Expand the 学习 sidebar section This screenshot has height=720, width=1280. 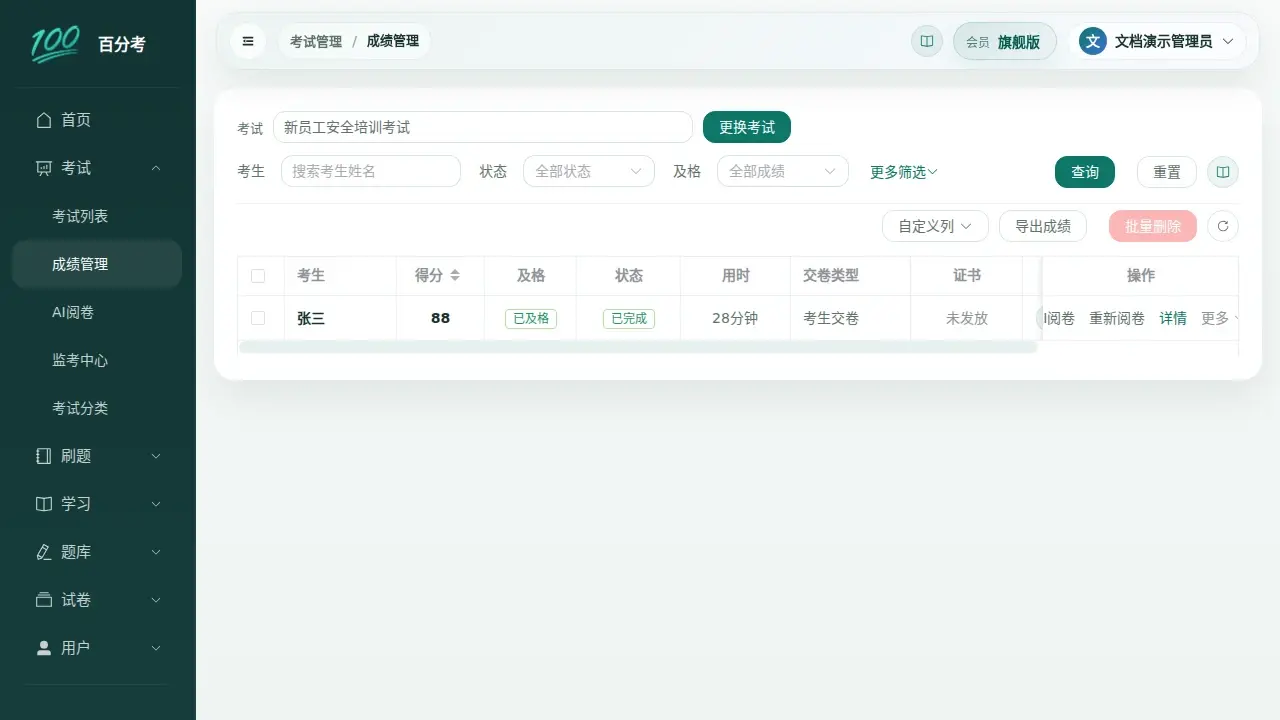(x=97, y=504)
